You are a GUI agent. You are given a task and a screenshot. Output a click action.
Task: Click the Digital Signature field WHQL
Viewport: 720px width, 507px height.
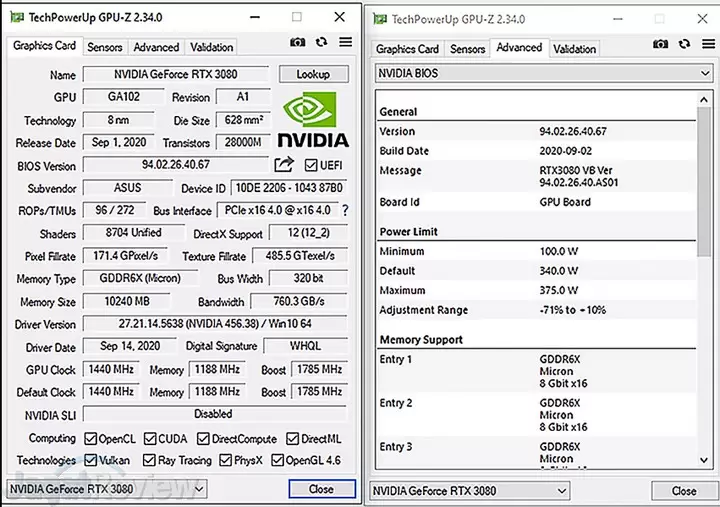[305, 346]
